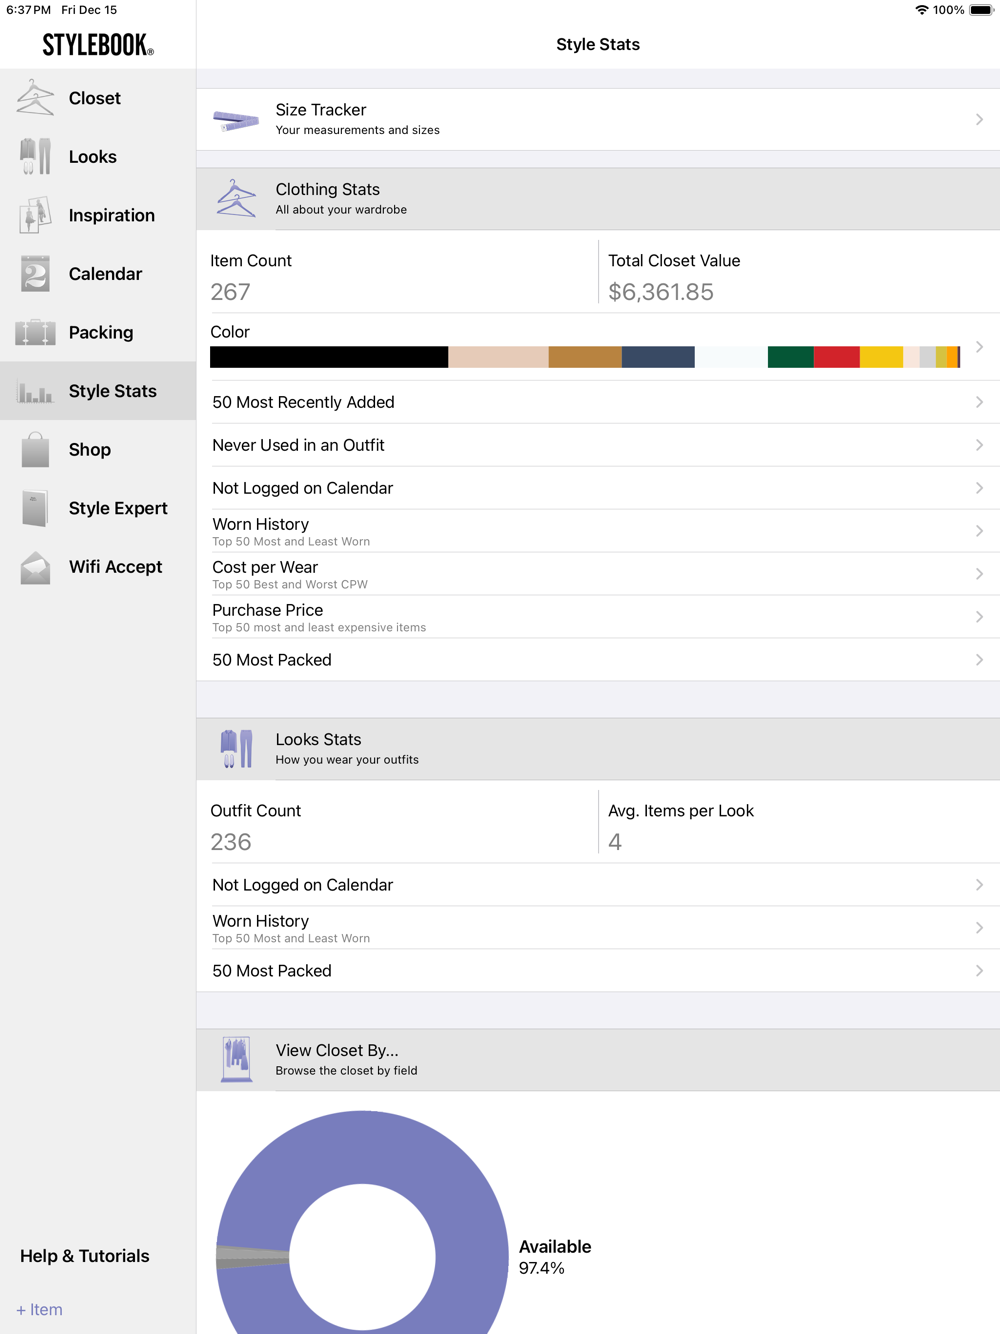The image size is (1000, 1334).
Task: Open Wifi Accept from sidebar
Action: [98, 567]
